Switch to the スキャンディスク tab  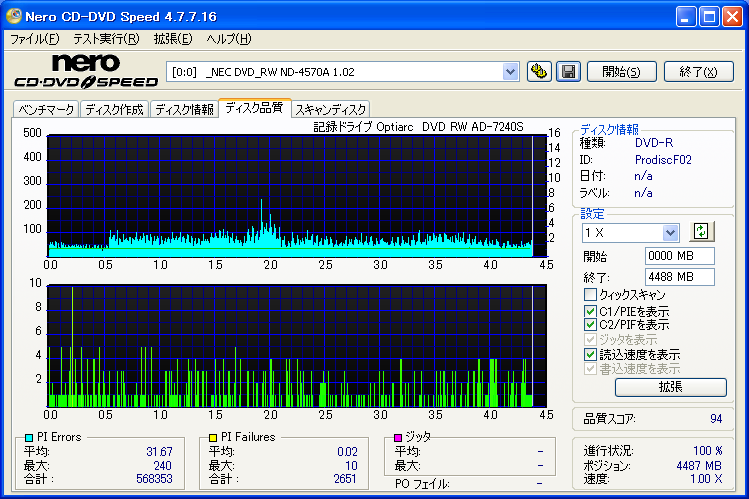(x=331, y=109)
